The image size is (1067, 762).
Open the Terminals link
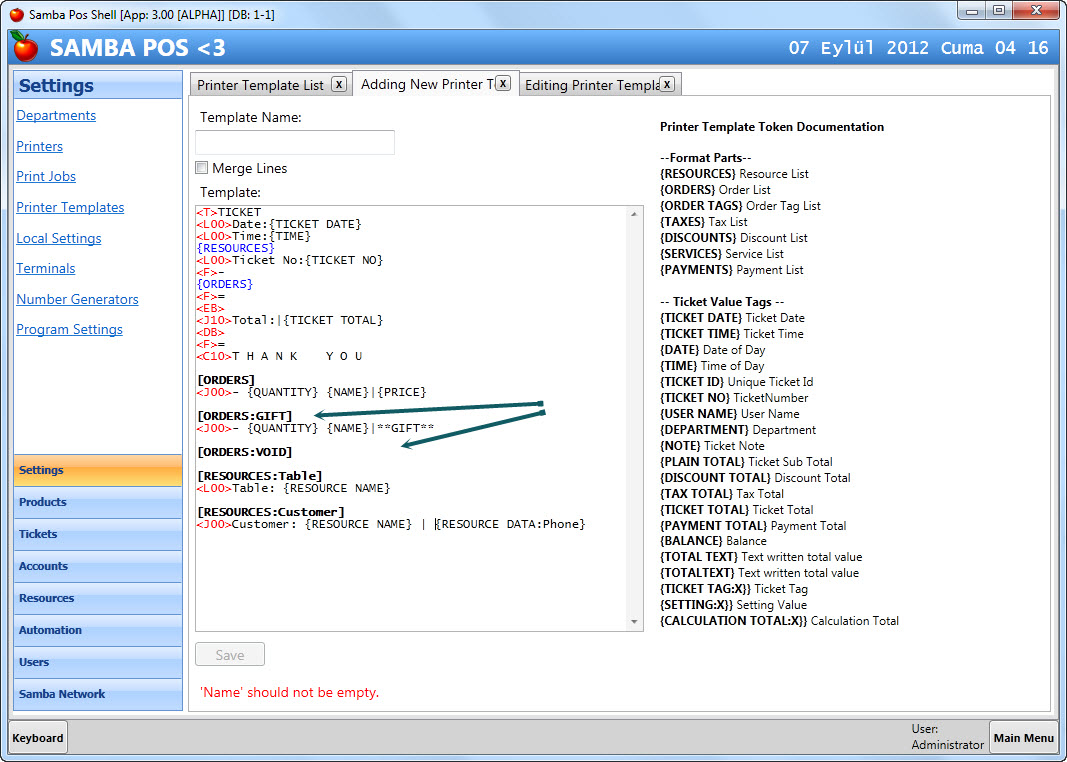pyautogui.click(x=46, y=268)
